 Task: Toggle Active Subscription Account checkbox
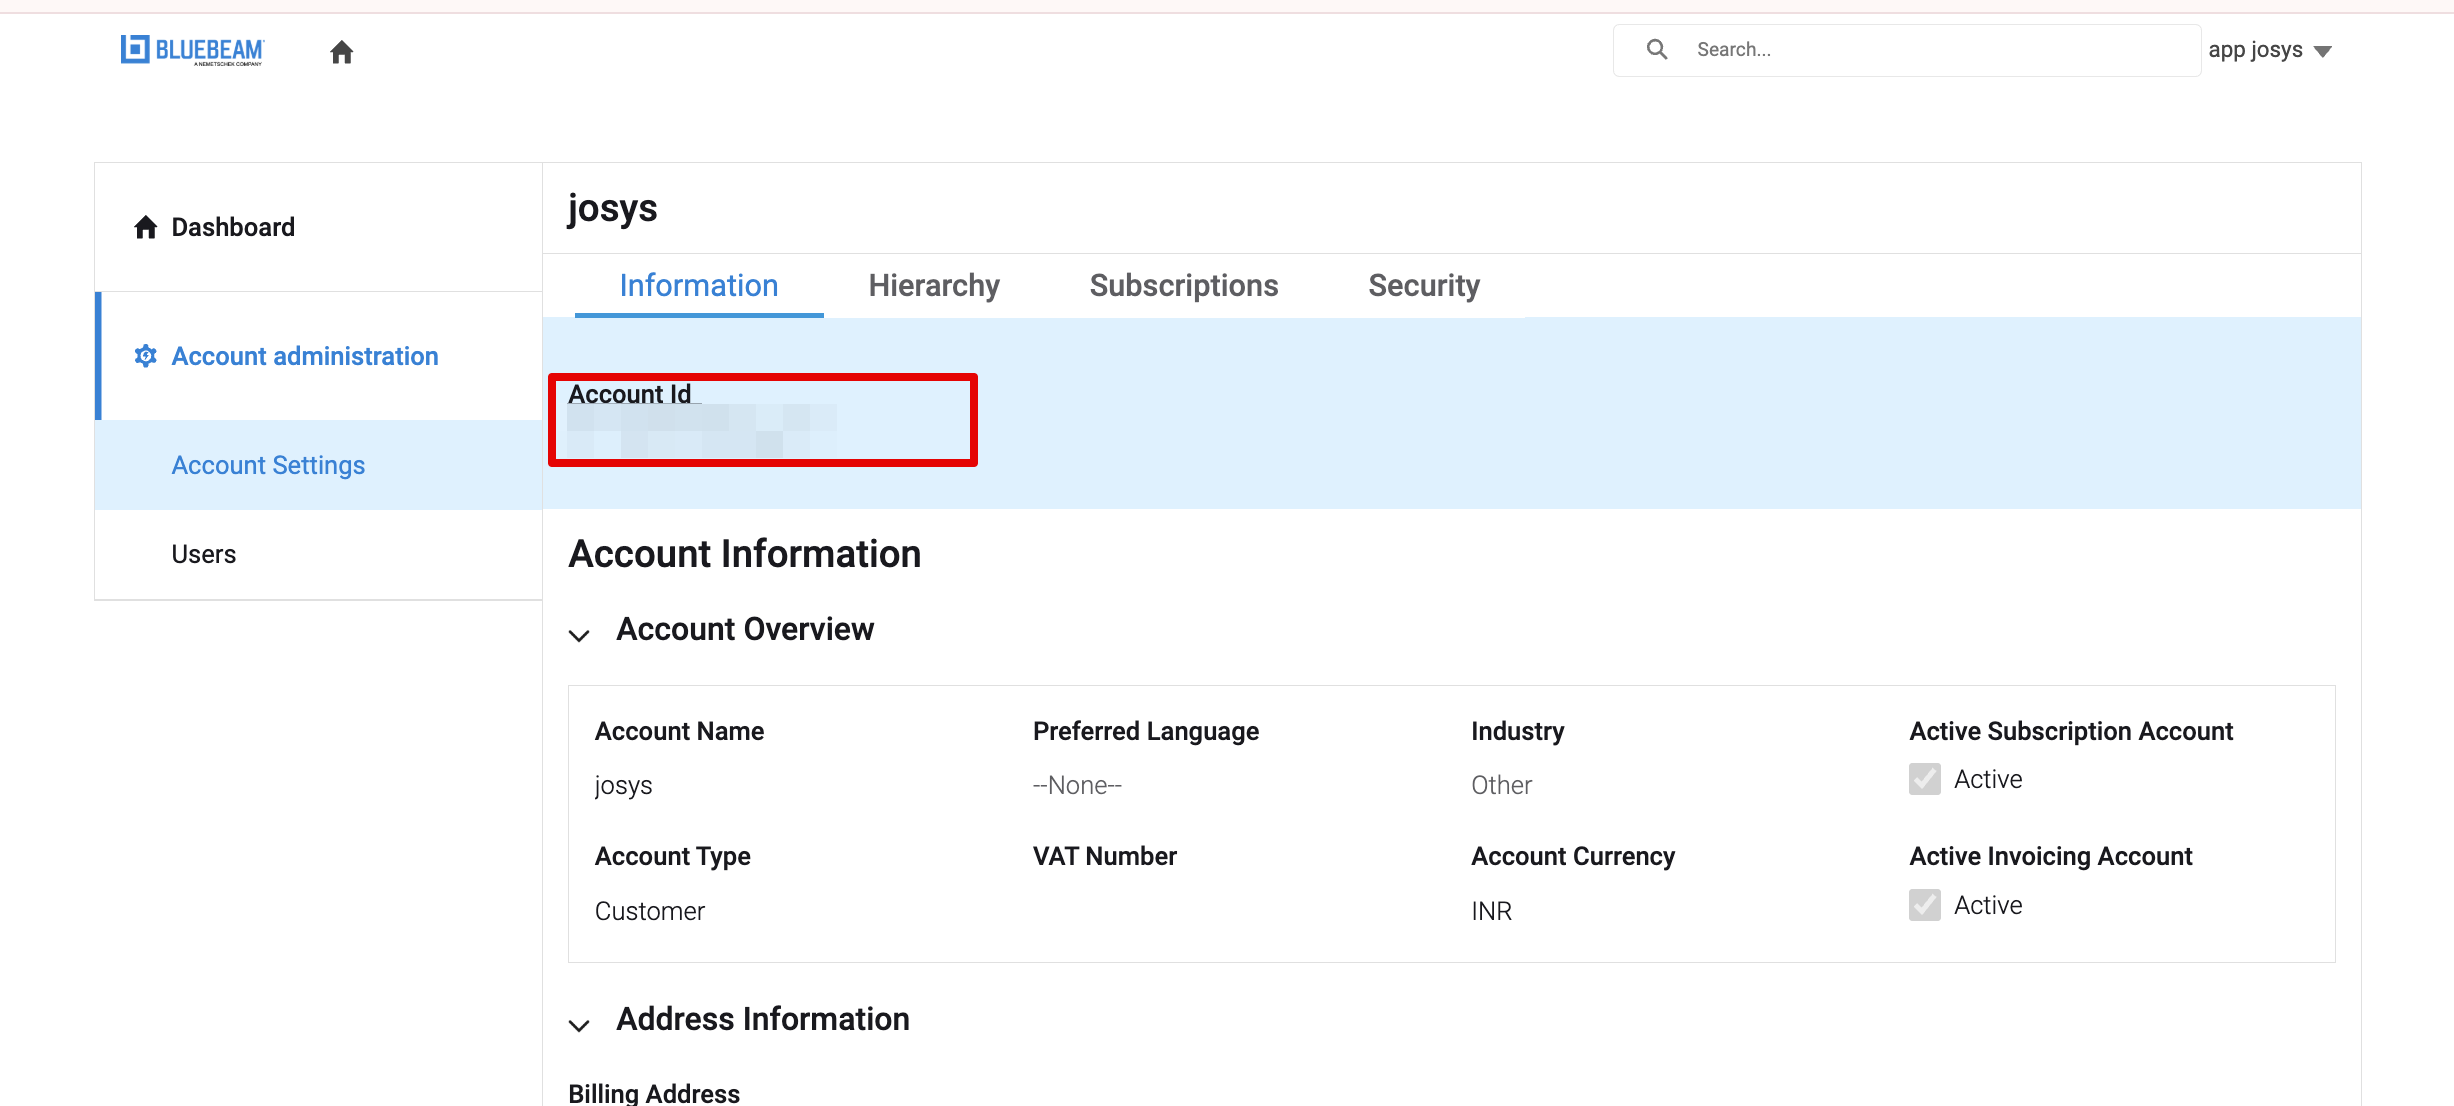pyautogui.click(x=1924, y=779)
